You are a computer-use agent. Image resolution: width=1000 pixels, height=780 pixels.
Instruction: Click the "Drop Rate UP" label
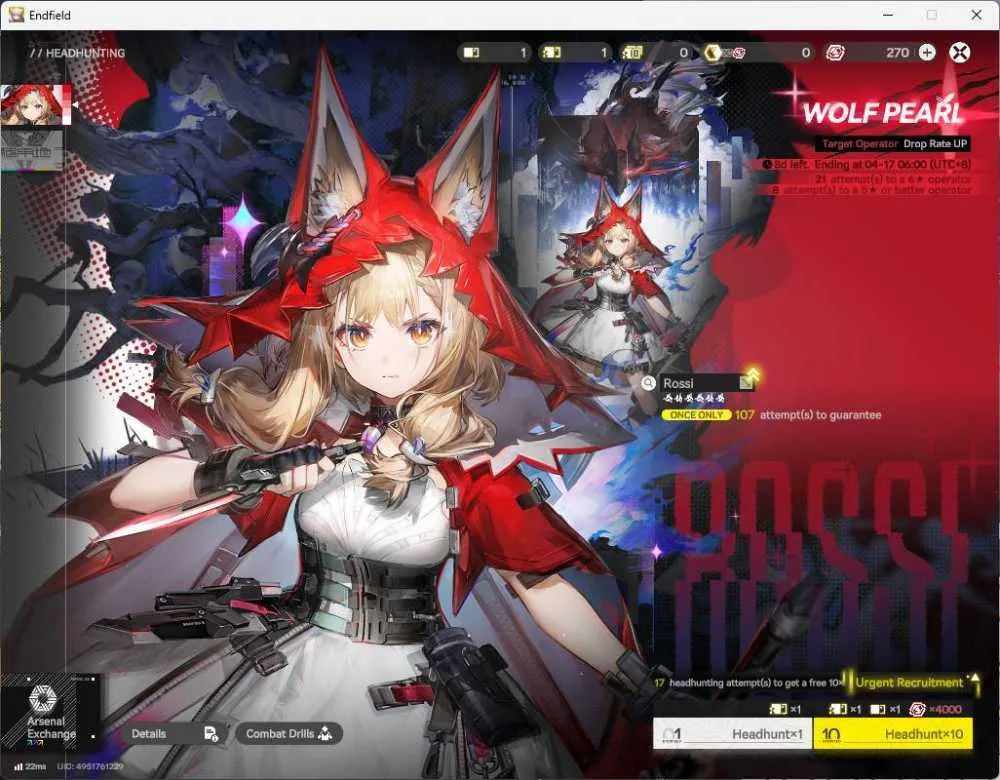click(x=935, y=143)
